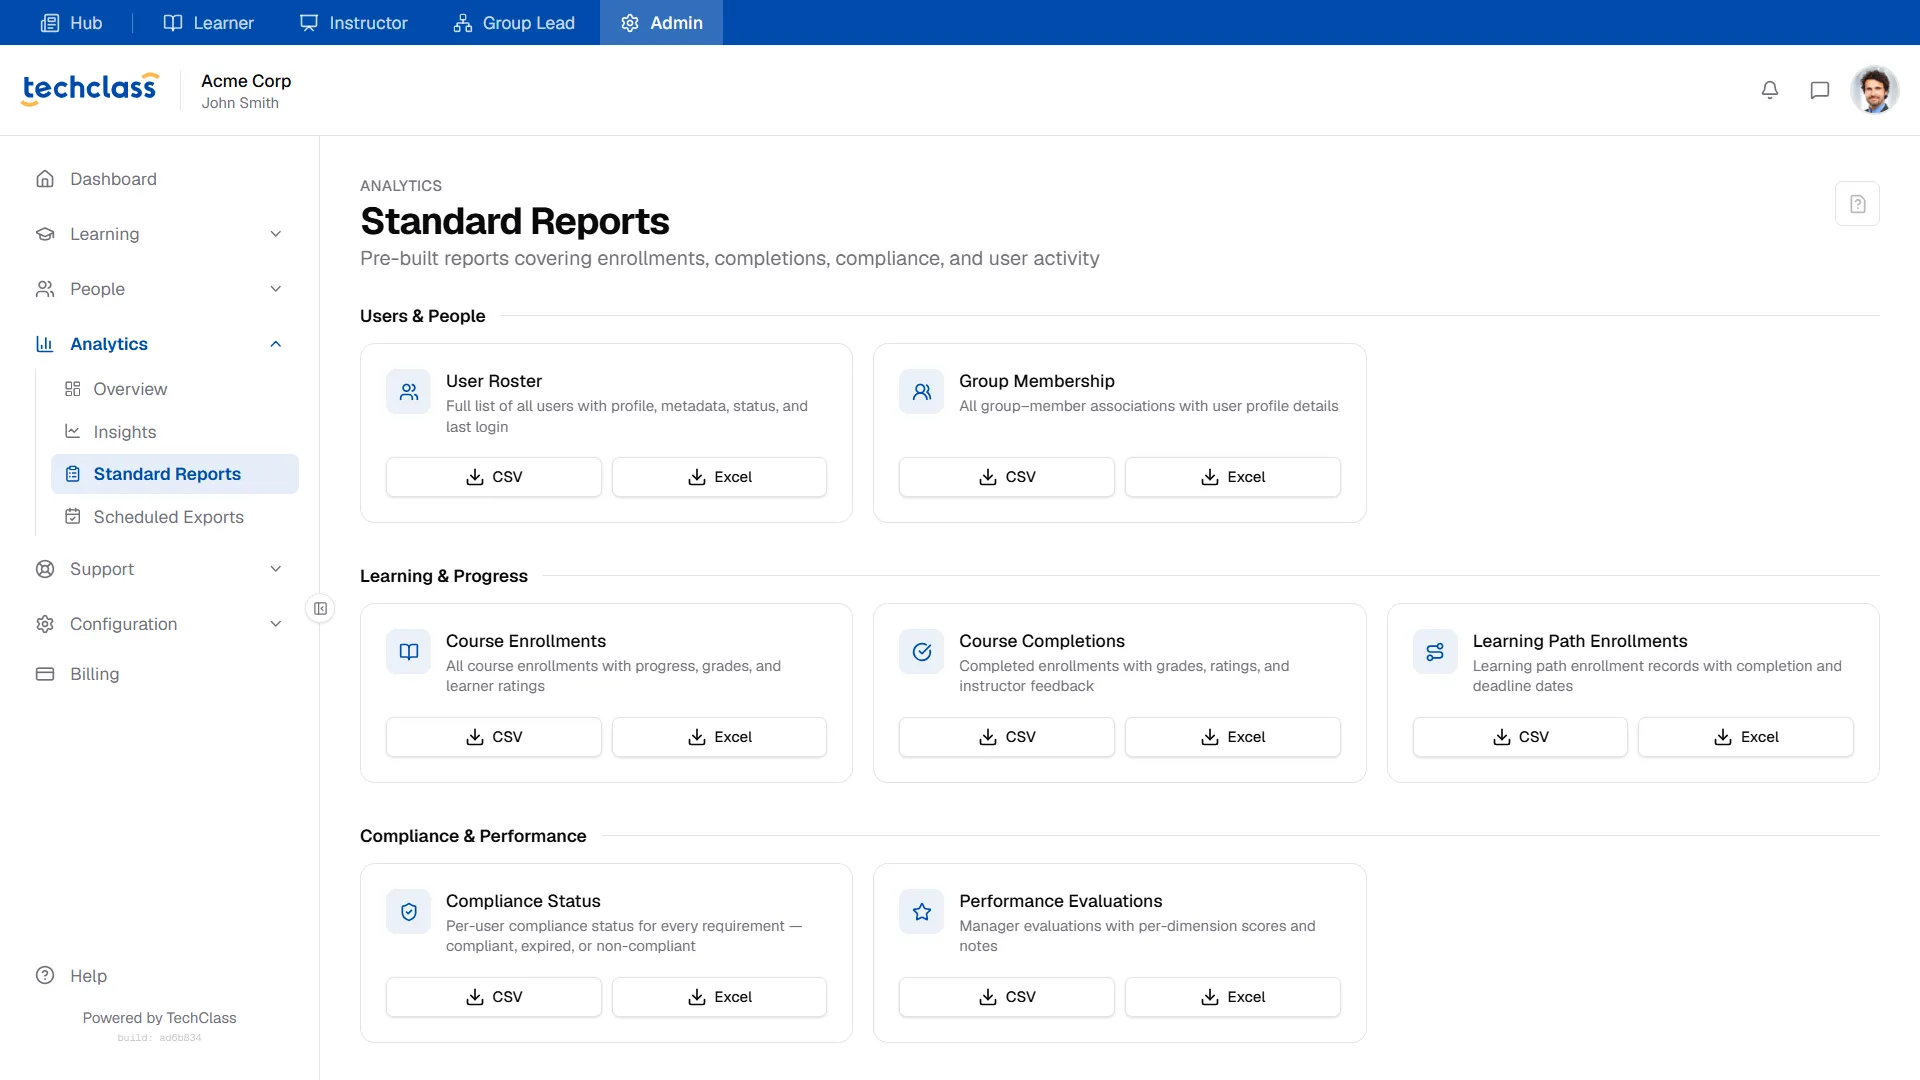
Task: Click the Help label in the sidebar
Action: (88, 976)
